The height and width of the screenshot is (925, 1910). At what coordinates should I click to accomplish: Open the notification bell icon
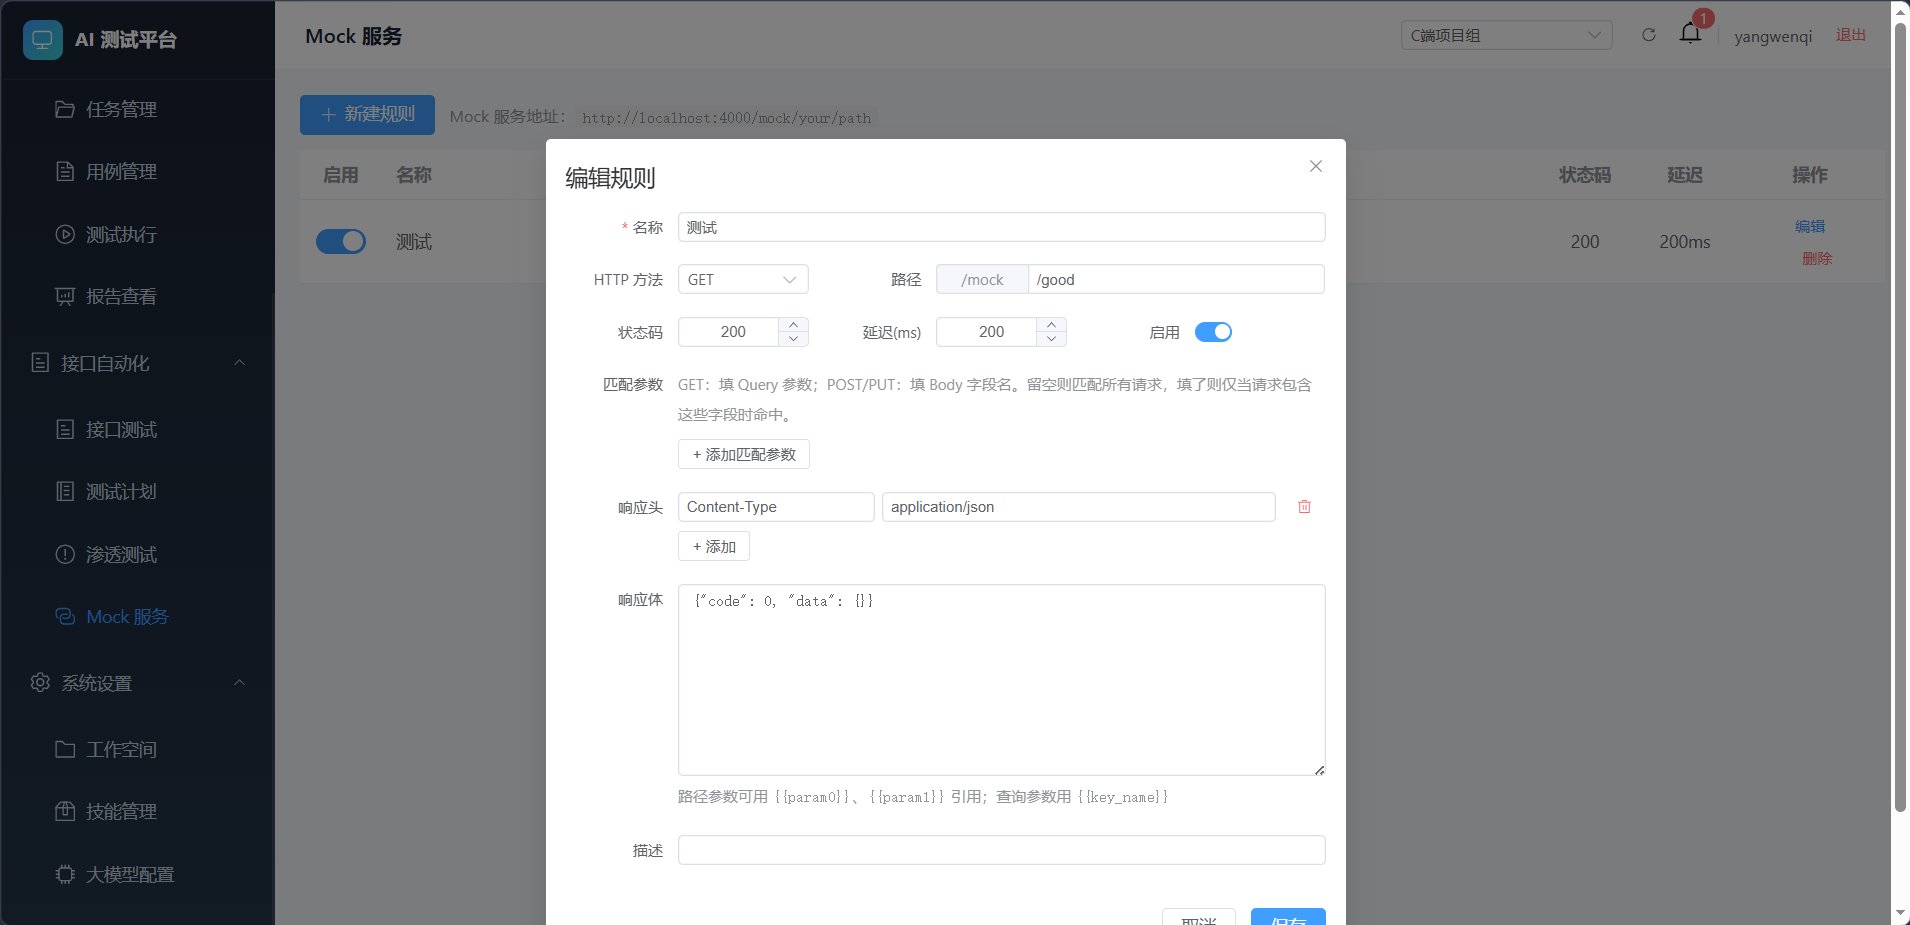(x=1690, y=33)
